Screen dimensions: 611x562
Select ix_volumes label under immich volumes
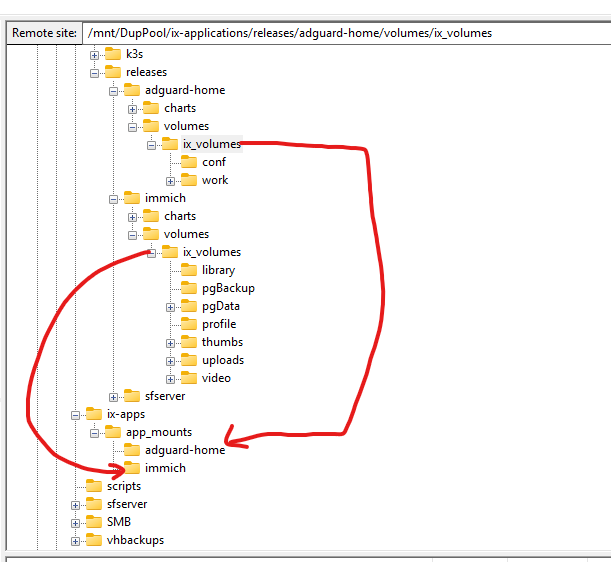[212, 252]
